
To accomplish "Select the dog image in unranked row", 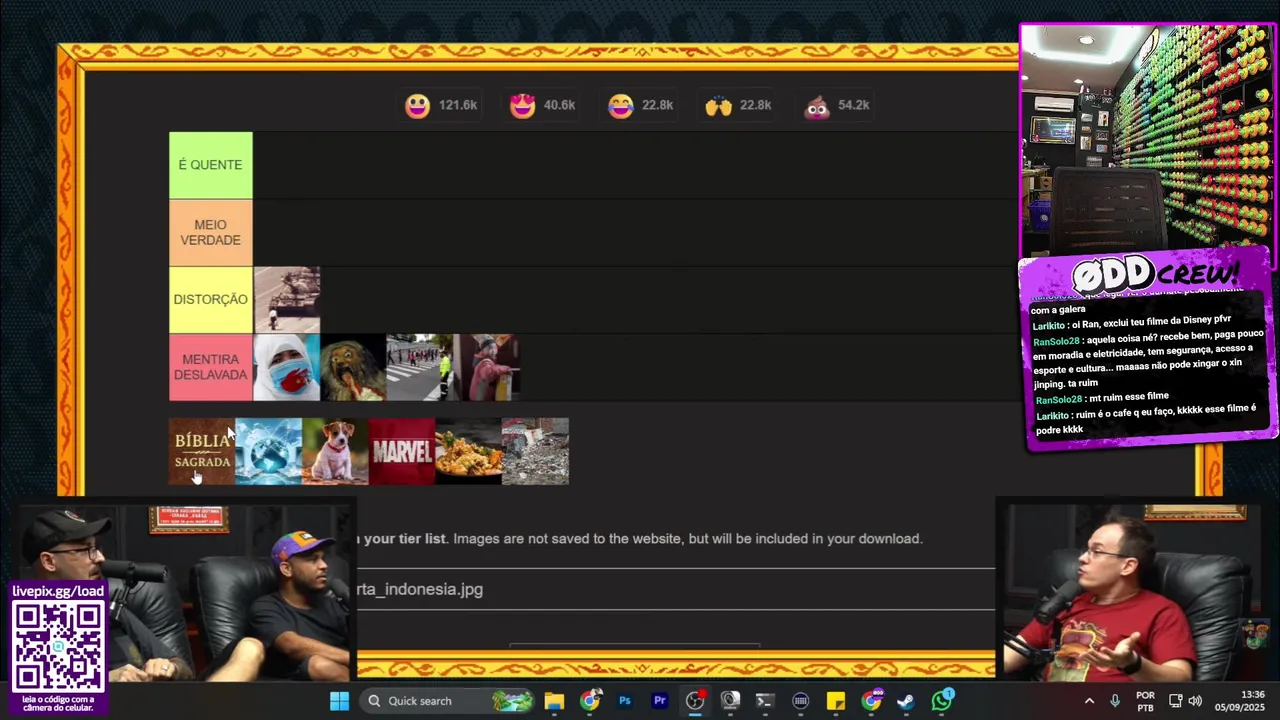I will click(x=335, y=451).
